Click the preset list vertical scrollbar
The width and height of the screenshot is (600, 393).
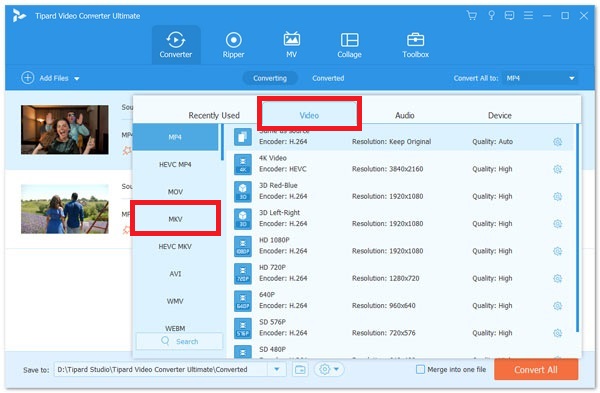click(577, 228)
